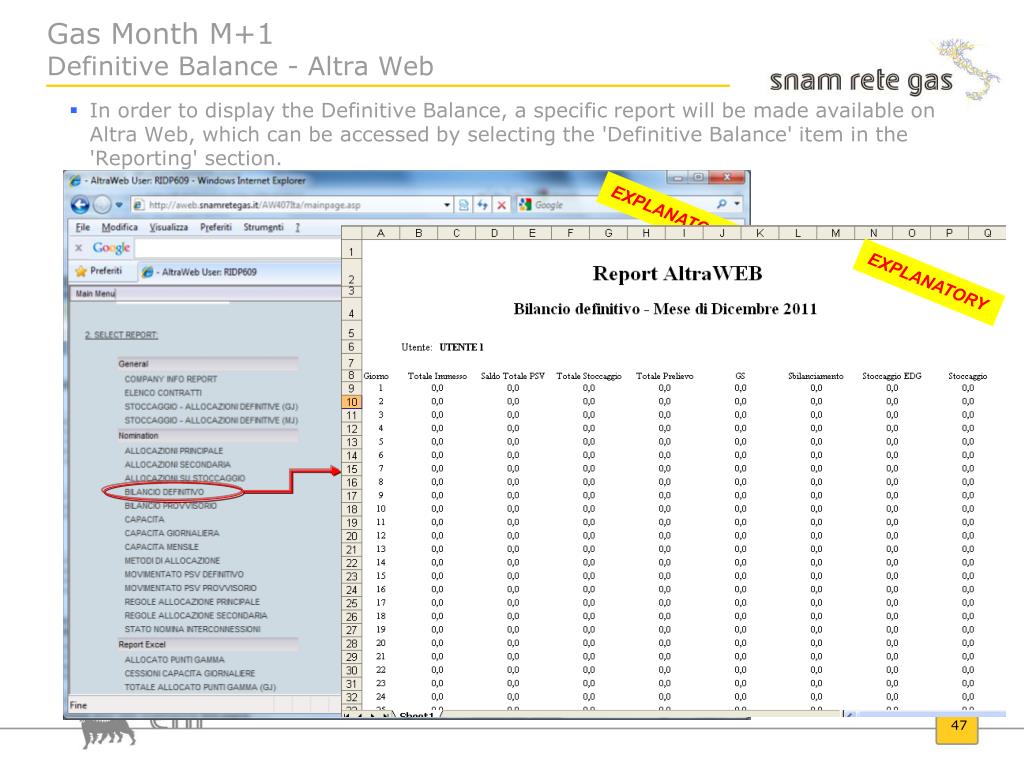Open the CAPACITA MENSILE report
This screenshot has height=768, width=1024.
pyautogui.click(x=161, y=547)
